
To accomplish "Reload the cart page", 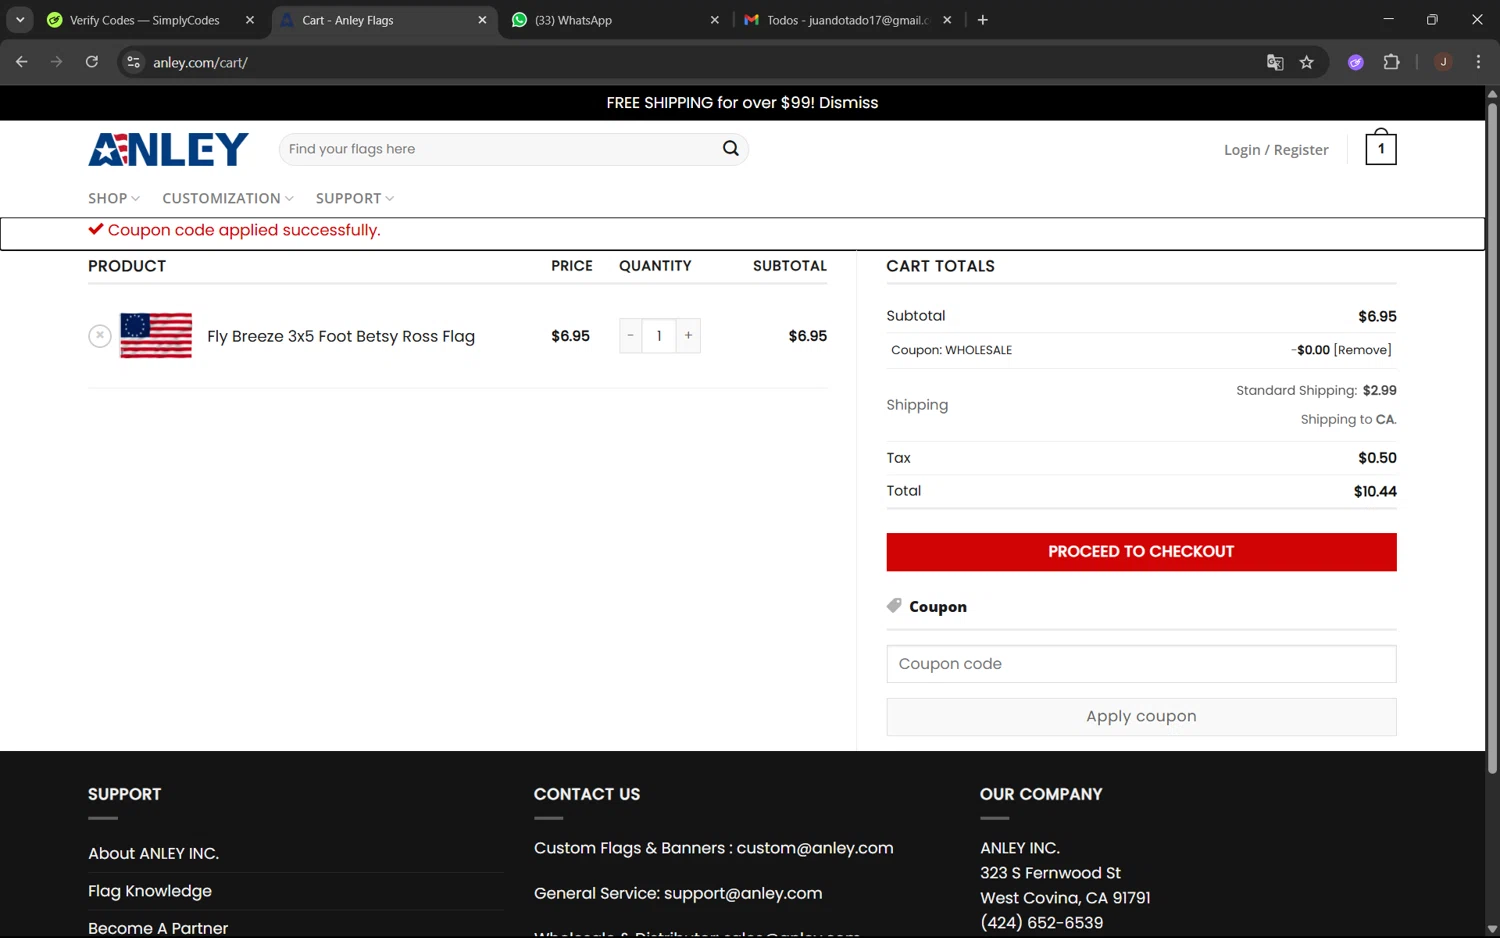I will [92, 62].
